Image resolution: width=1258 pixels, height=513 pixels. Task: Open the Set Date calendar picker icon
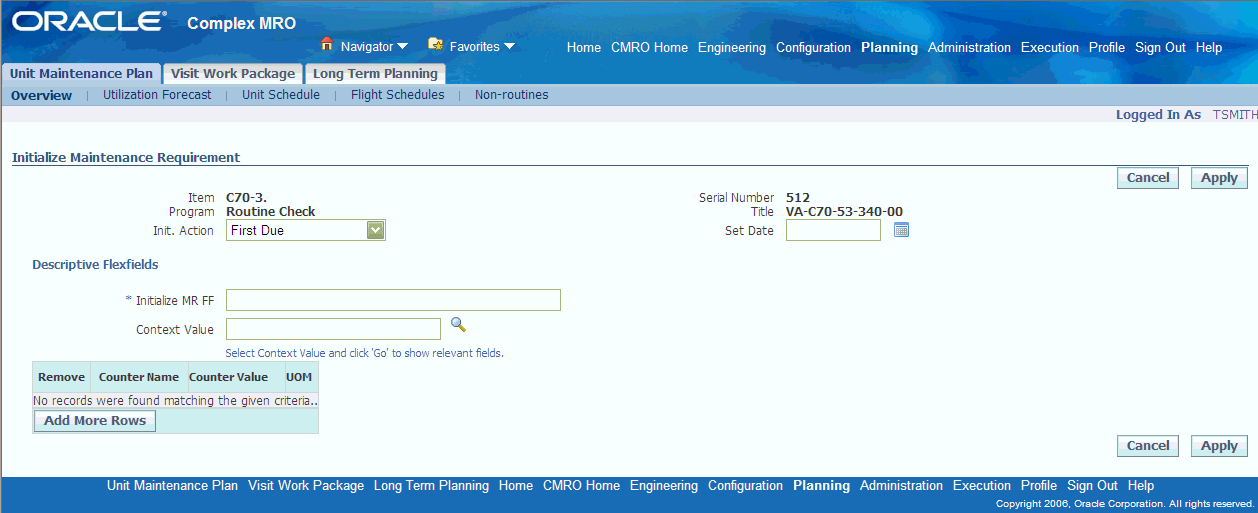coord(901,230)
